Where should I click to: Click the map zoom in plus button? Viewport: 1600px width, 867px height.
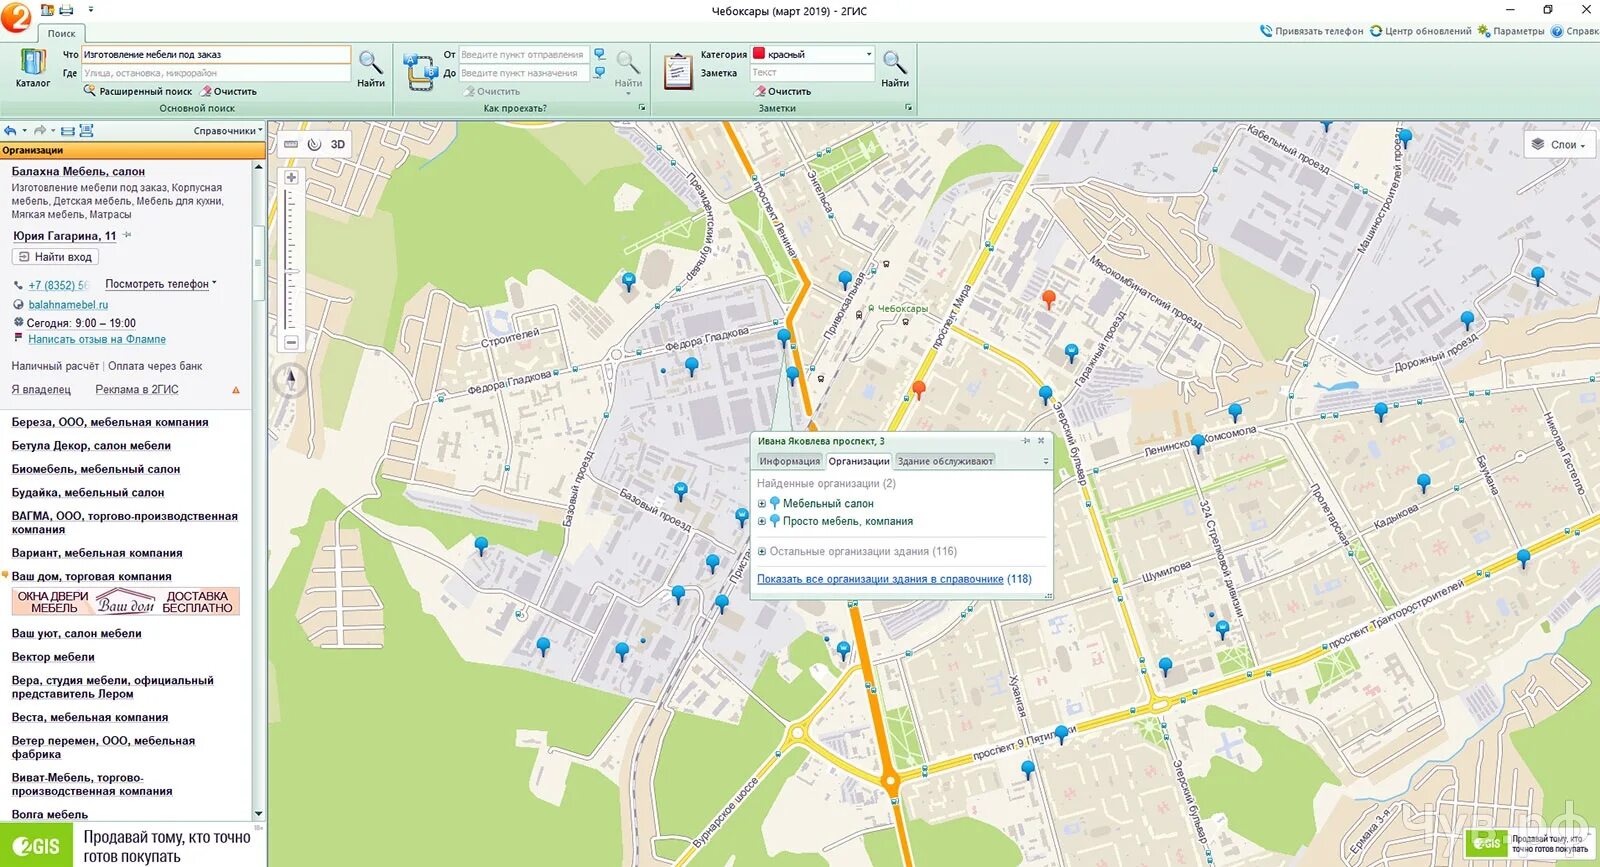(x=291, y=177)
